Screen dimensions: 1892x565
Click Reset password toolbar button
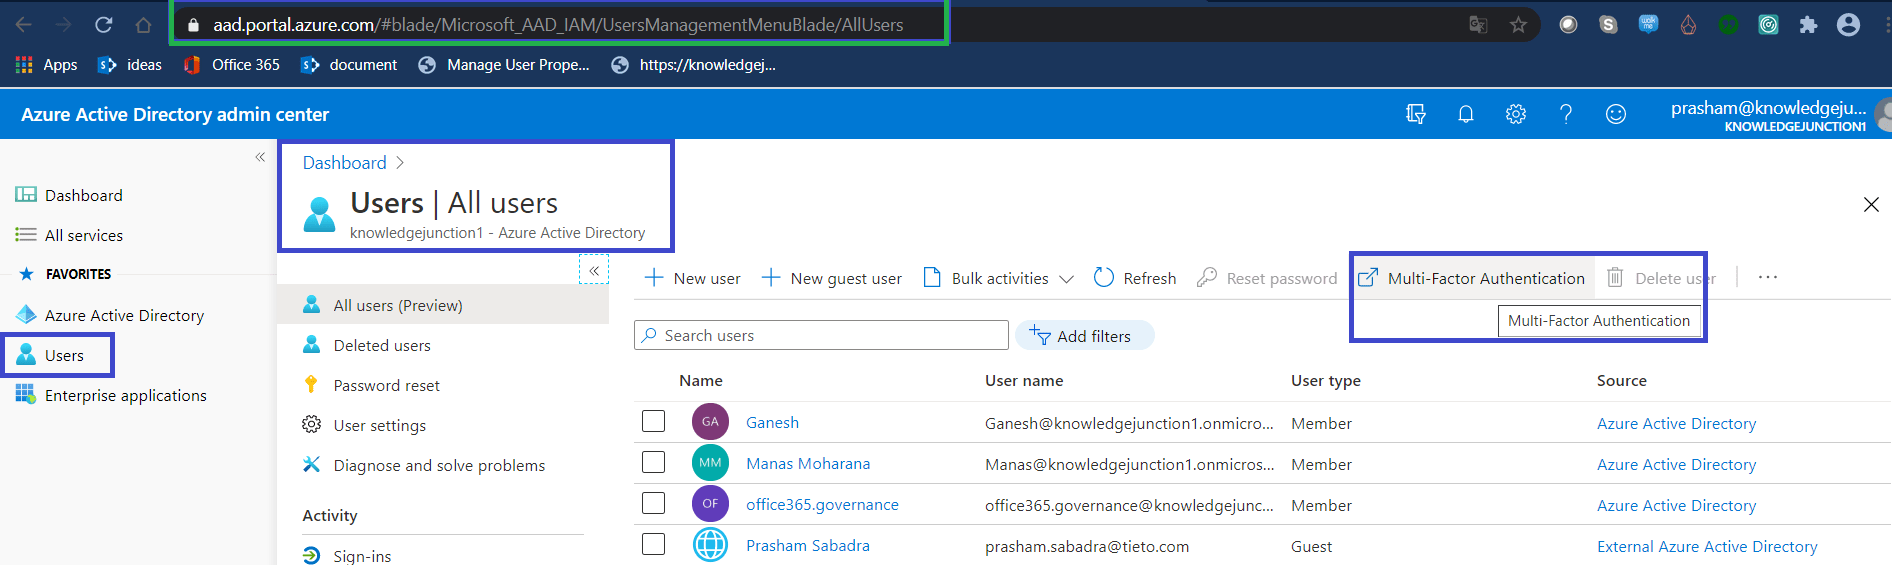coord(1267,278)
